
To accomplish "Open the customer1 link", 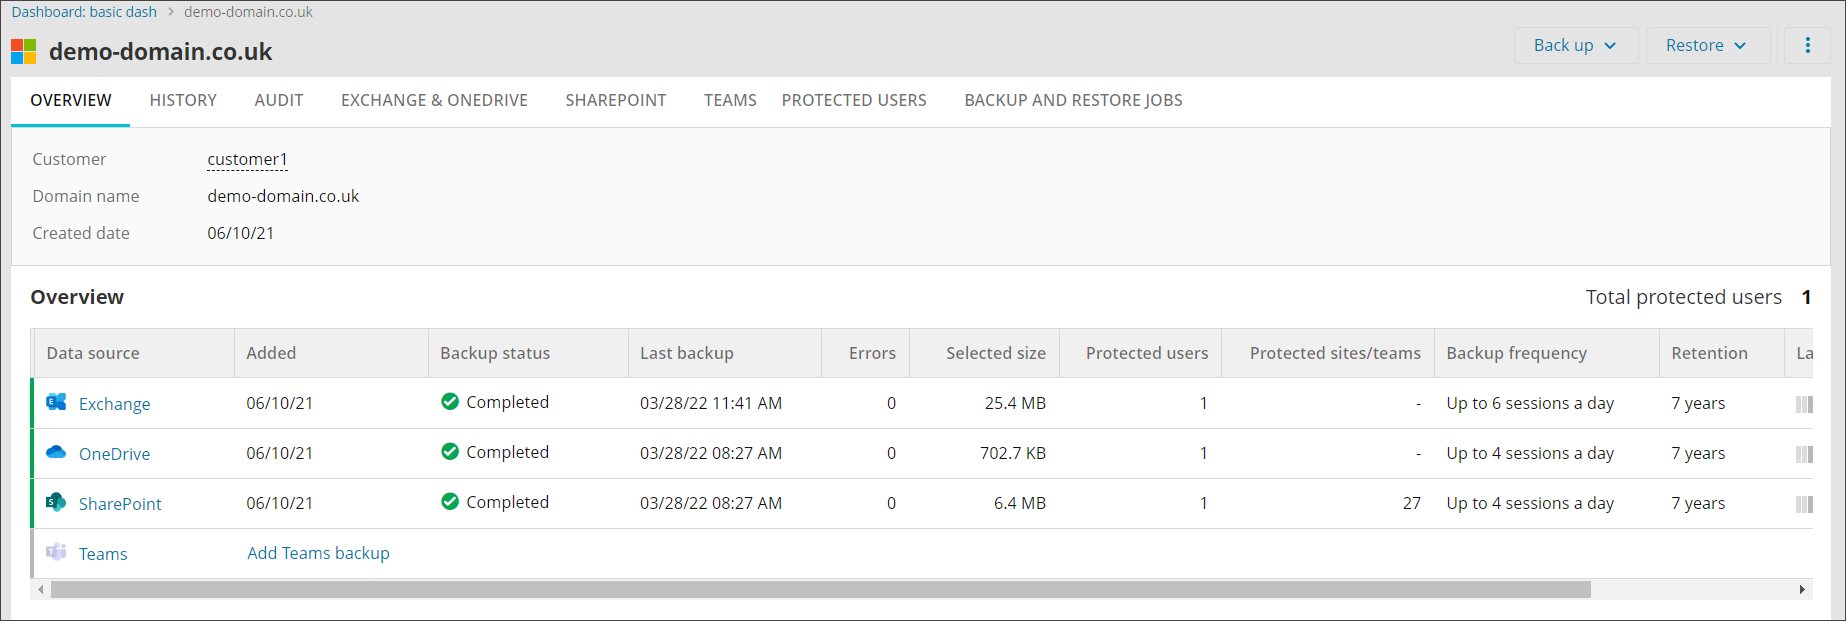I will [x=247, y=159].
